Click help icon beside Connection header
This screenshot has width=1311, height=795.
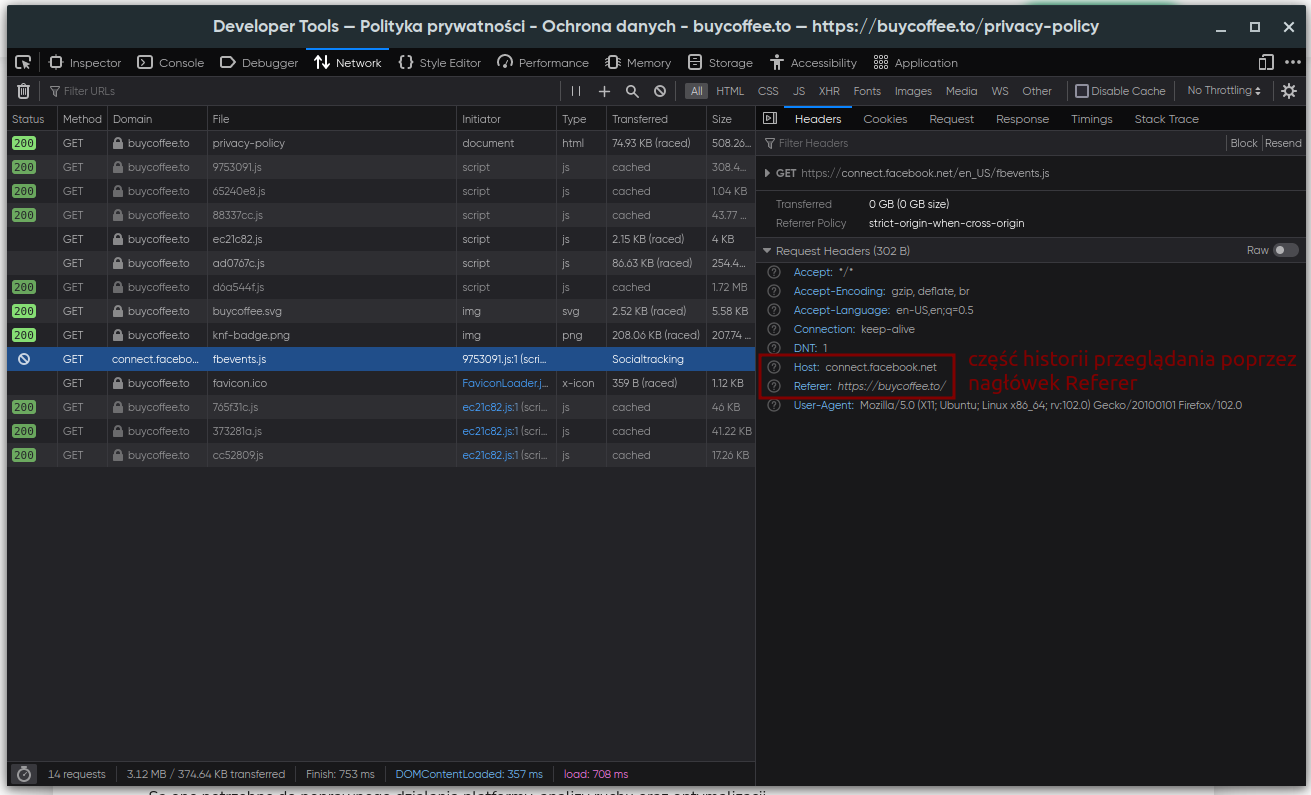pos(773,329)
